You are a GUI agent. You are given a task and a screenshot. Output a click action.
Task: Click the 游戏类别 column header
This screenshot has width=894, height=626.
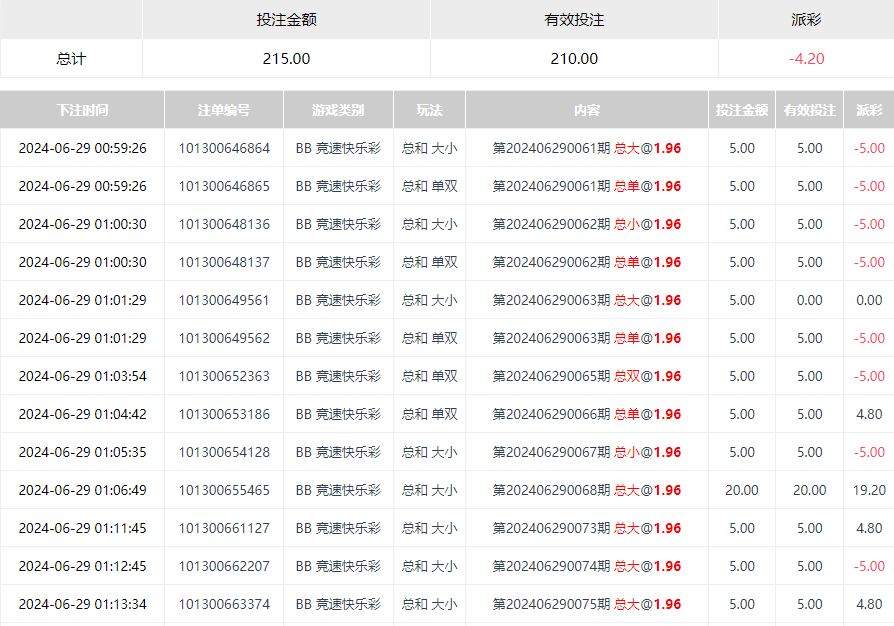(338, 110)
